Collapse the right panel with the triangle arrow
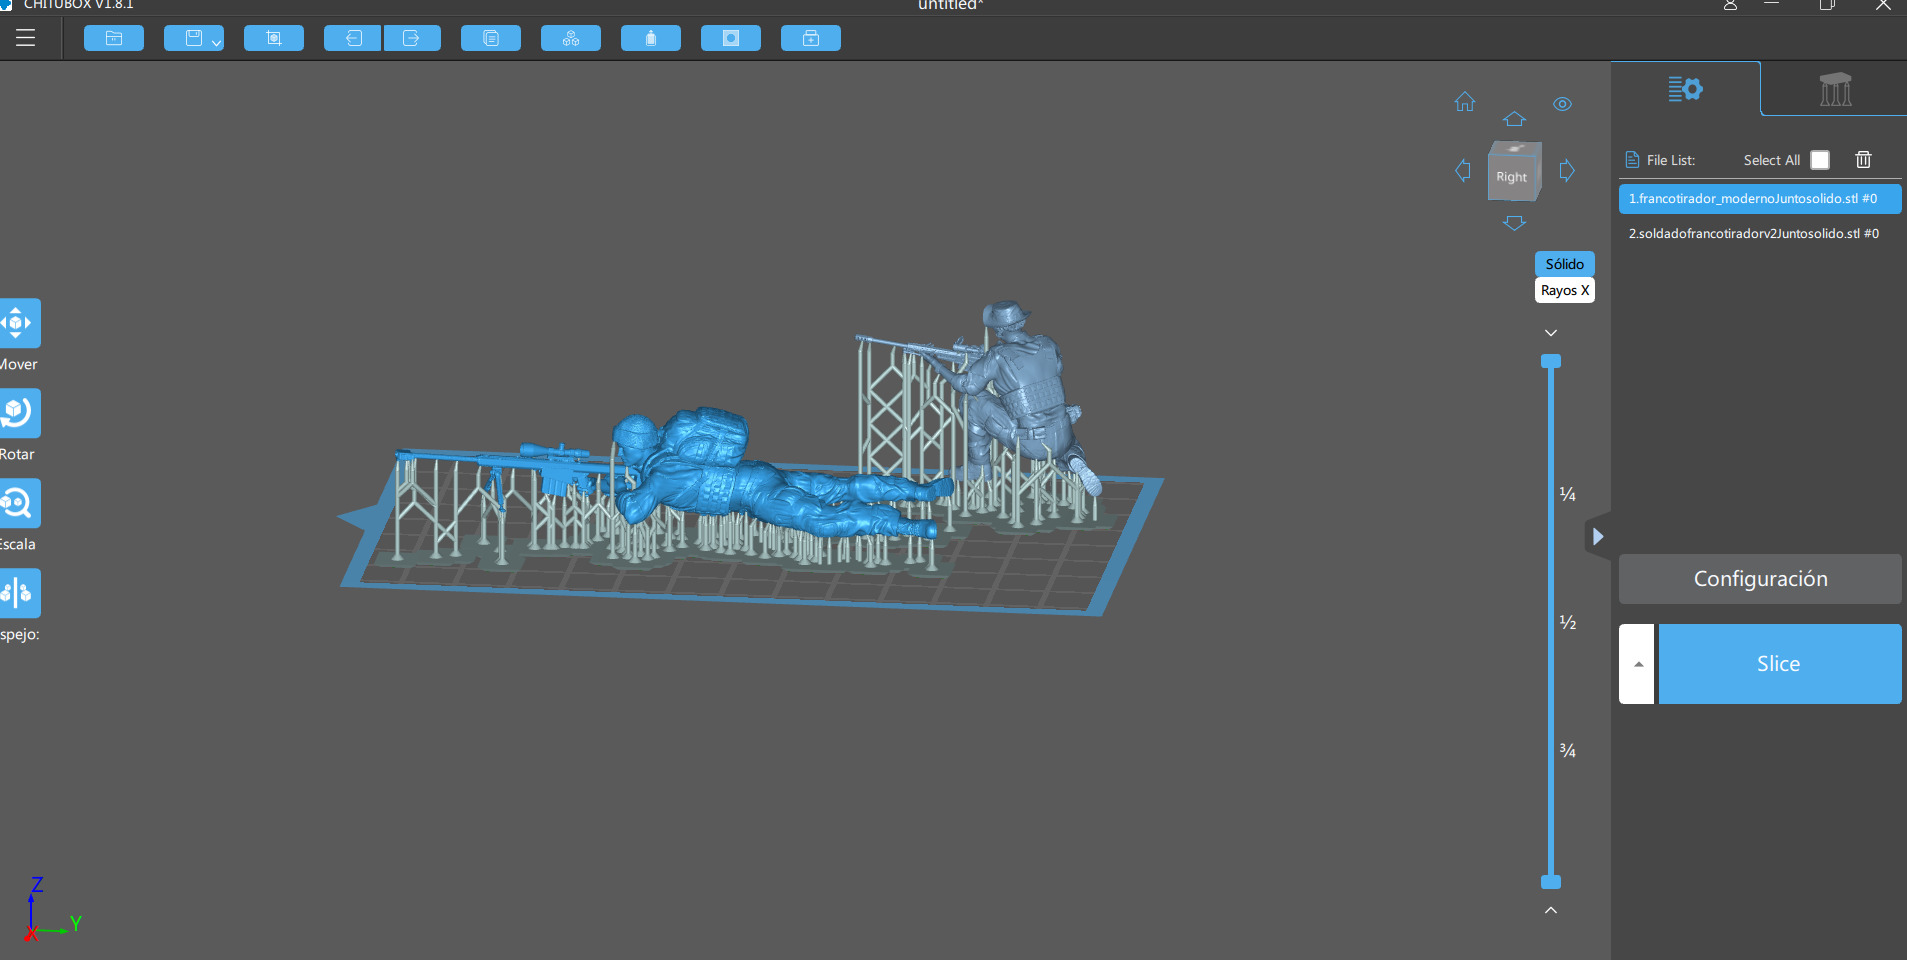Image resolution: width=1907 pixels, height=960 pixels. [x=1597, y=537]
